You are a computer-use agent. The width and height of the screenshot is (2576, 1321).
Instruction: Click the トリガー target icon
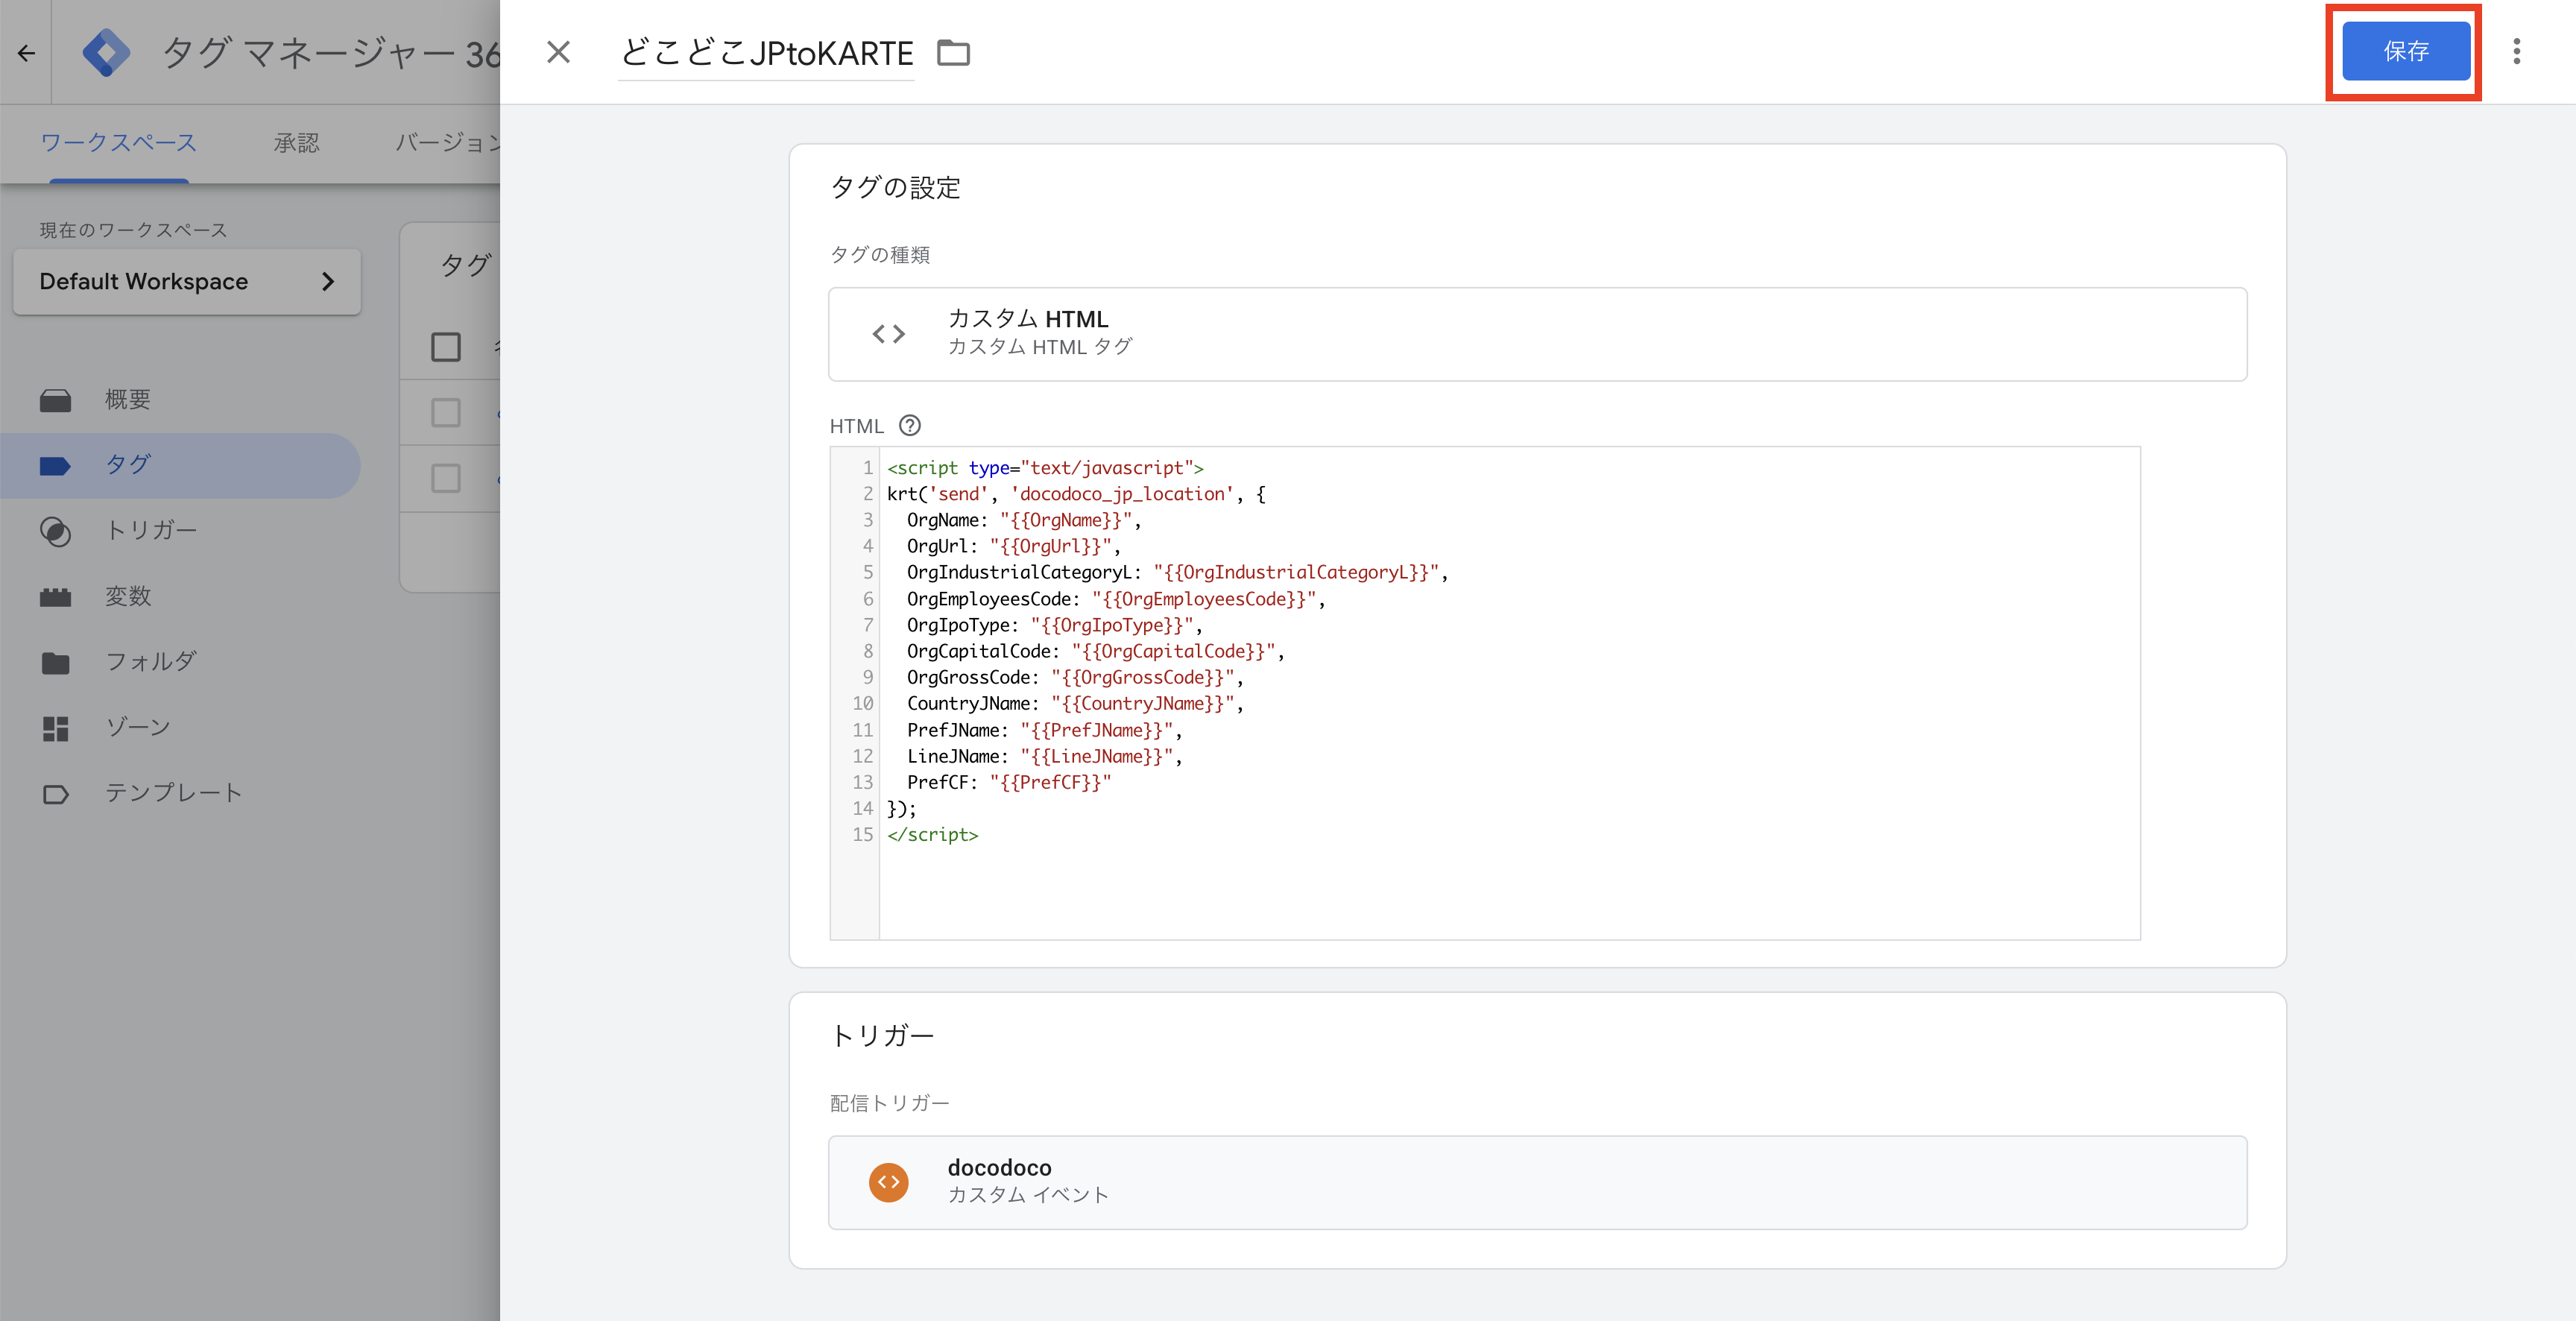point(55,531)
